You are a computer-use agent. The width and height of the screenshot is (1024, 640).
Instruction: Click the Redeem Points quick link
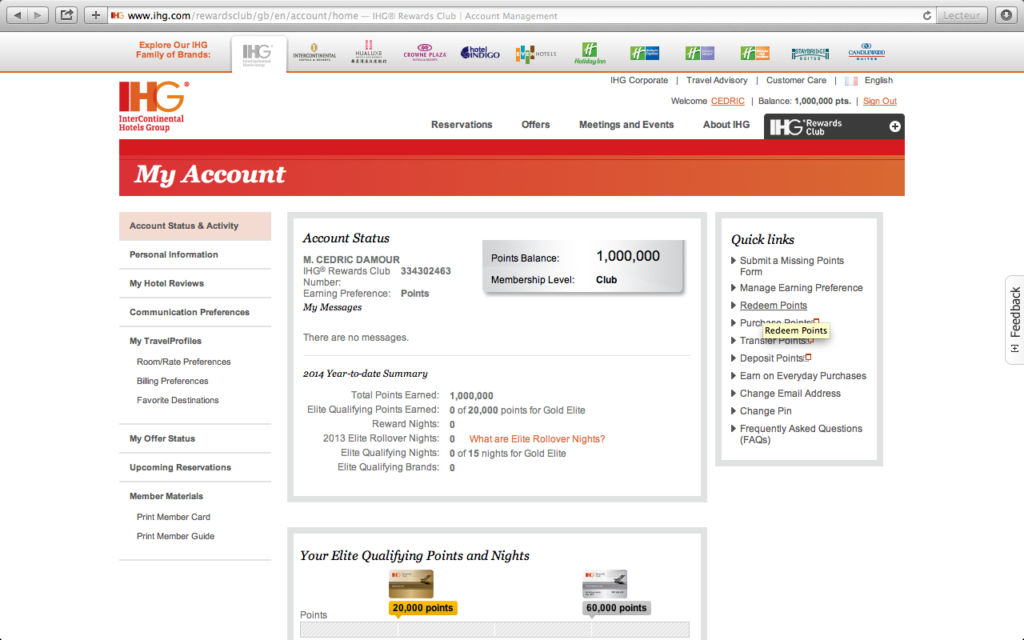(x=773, y=306)
